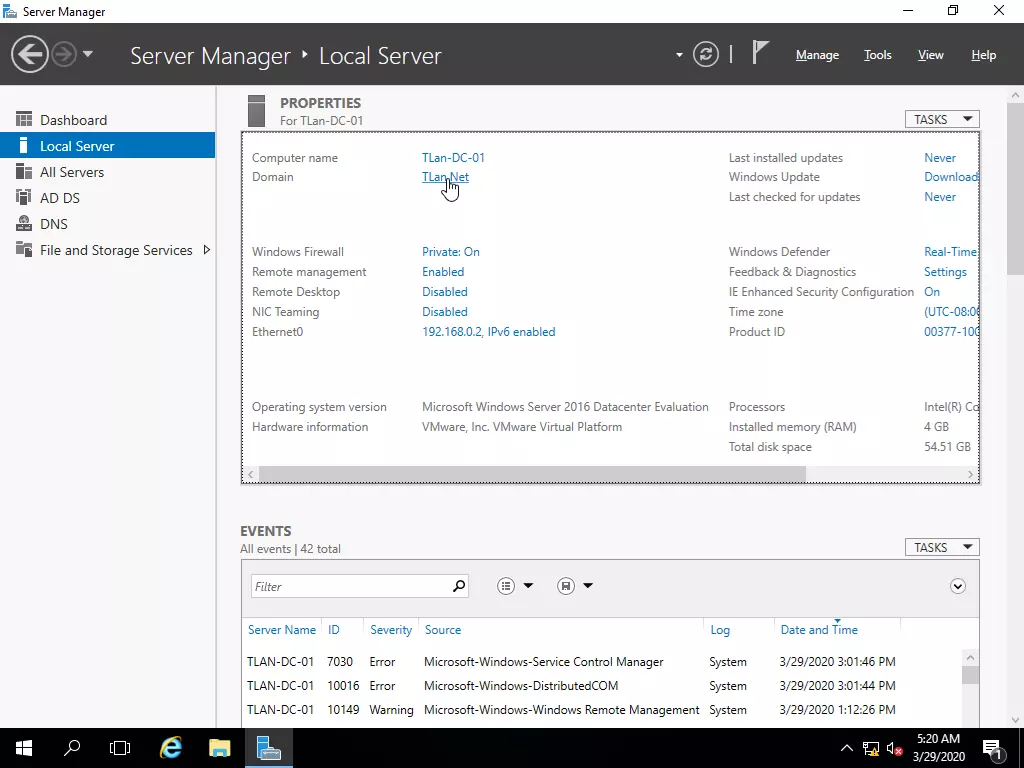The image size is (1024, 768).
Task: Open Windows Firewall Private: On link
Action: [451, 251]
